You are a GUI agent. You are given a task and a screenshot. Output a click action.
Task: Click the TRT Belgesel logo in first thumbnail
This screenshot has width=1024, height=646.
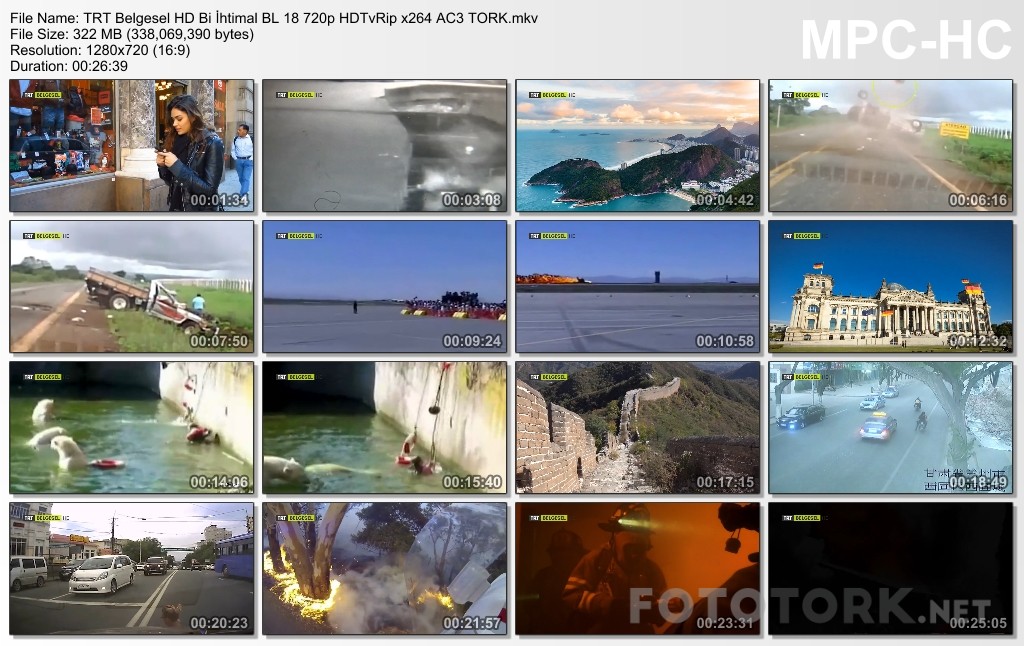click(x=41, y=95)
